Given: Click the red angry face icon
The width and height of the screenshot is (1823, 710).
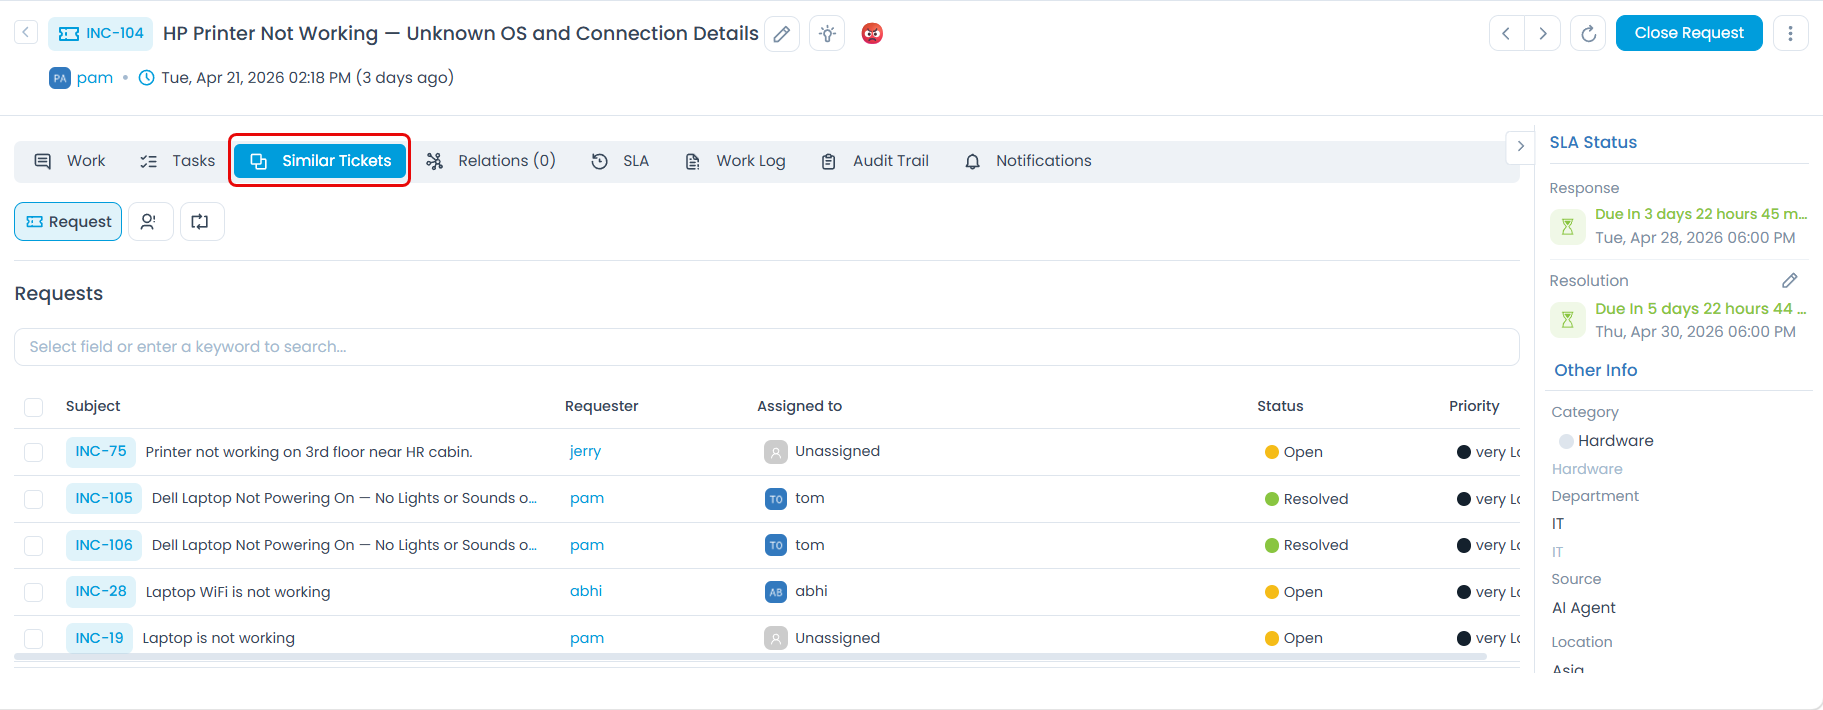Looking at the screenshot, I should click(872, 34).
